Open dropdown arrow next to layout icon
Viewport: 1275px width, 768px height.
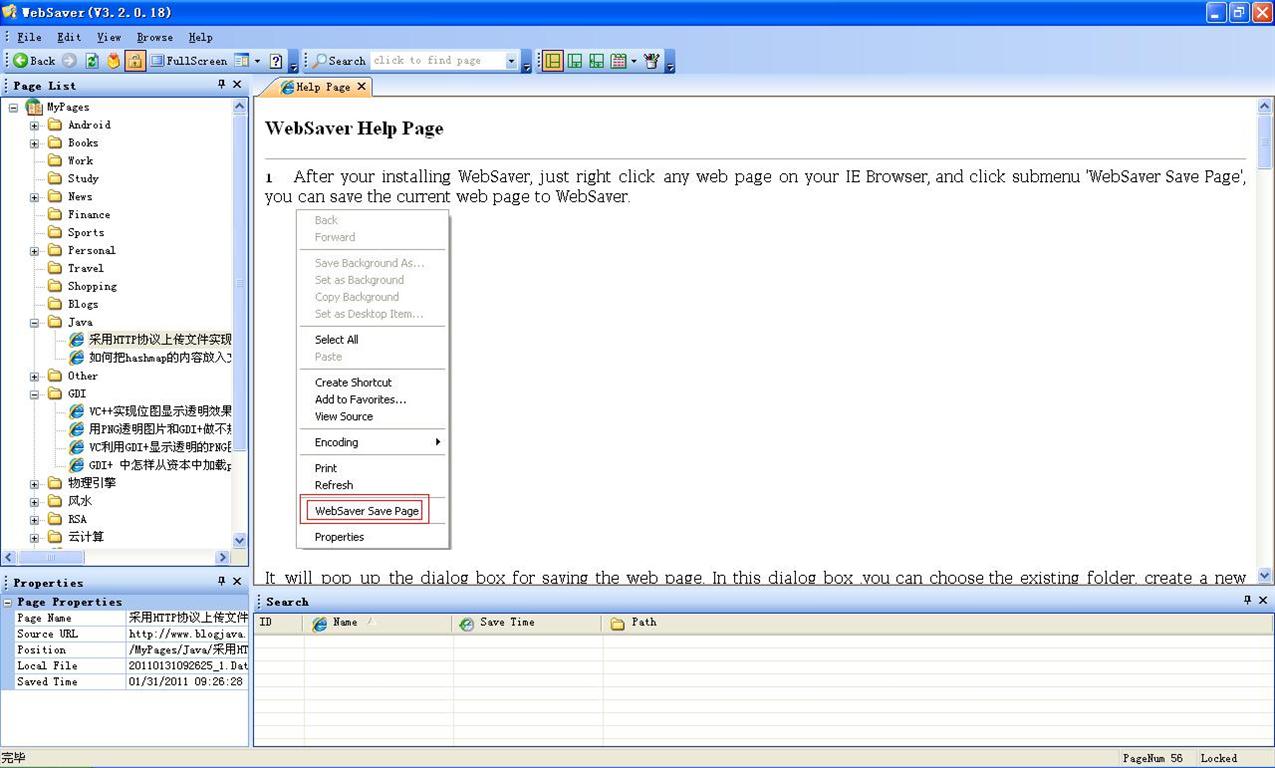257,61
